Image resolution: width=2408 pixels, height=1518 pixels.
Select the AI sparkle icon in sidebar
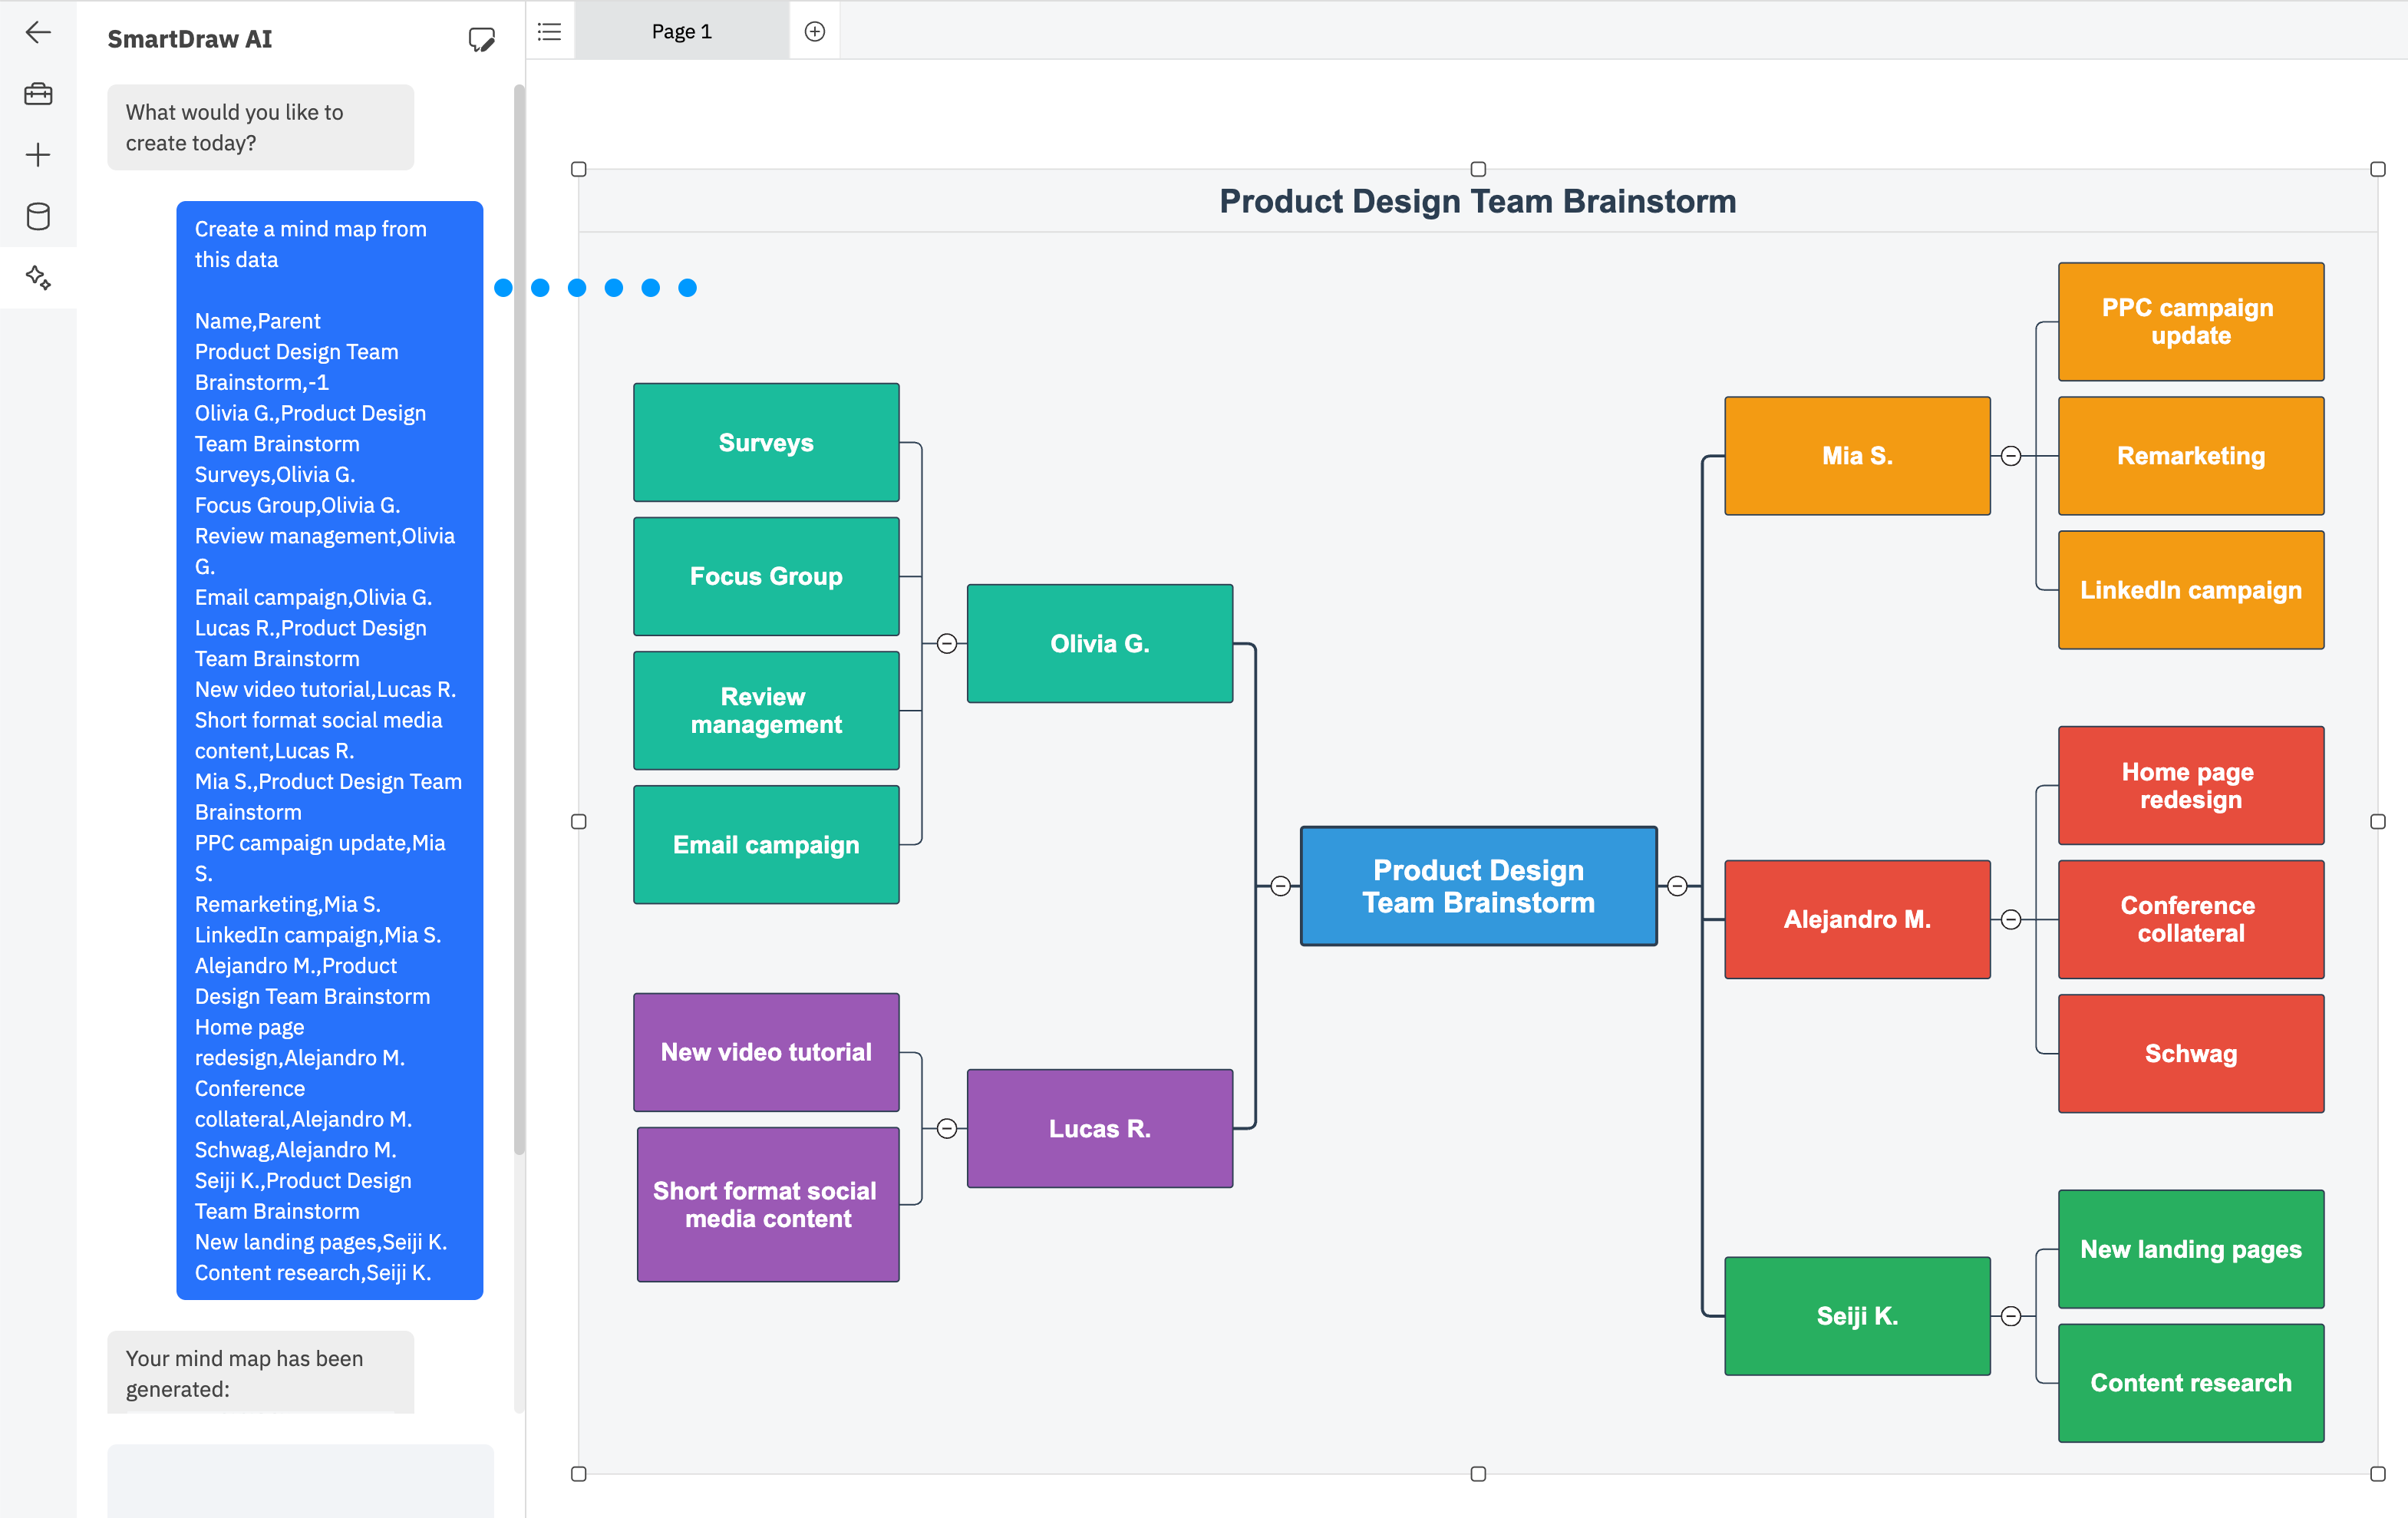[x=38, y=277]
